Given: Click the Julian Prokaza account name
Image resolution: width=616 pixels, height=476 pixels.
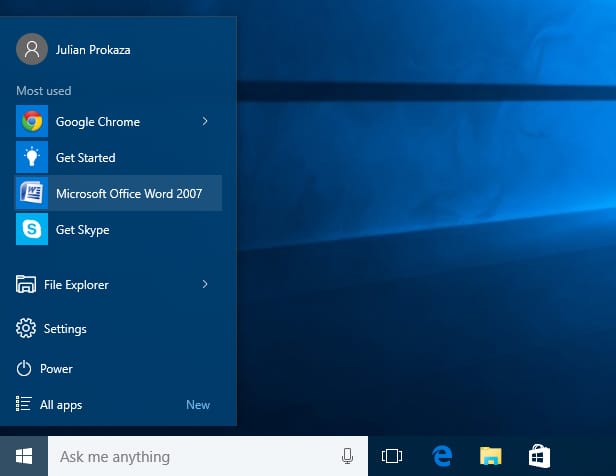Looking at the screenshot, I should (93, 50).
